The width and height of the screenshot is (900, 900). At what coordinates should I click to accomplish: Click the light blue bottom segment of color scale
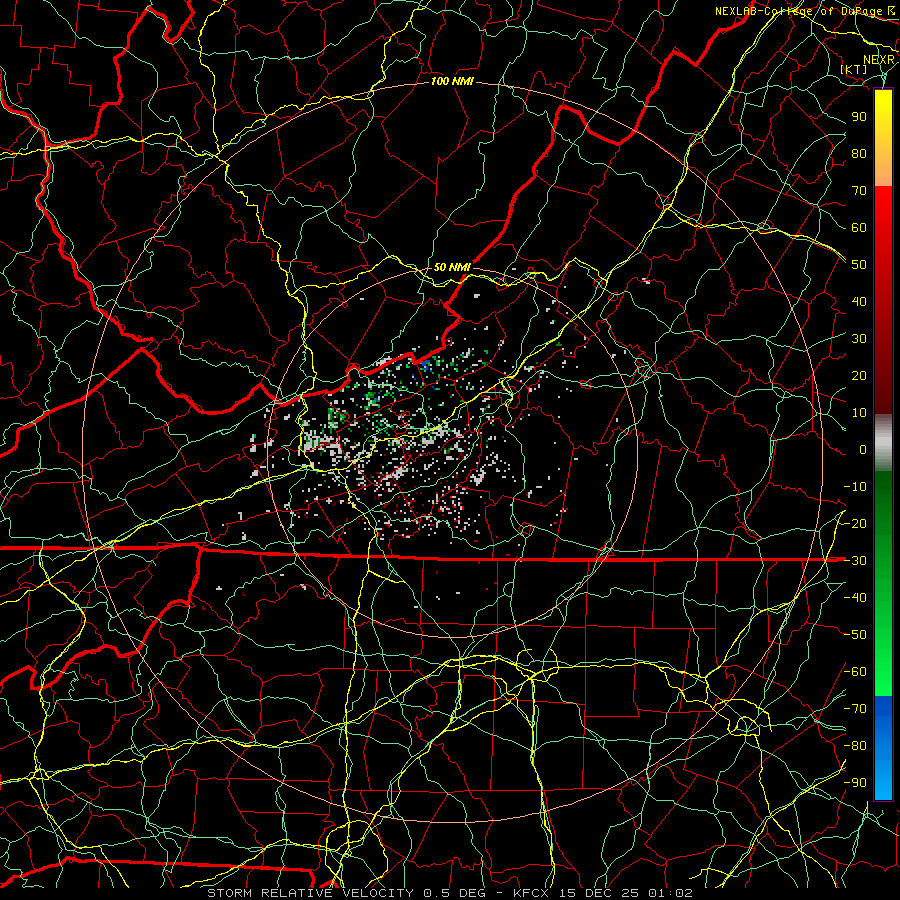(x=883, y=781)
